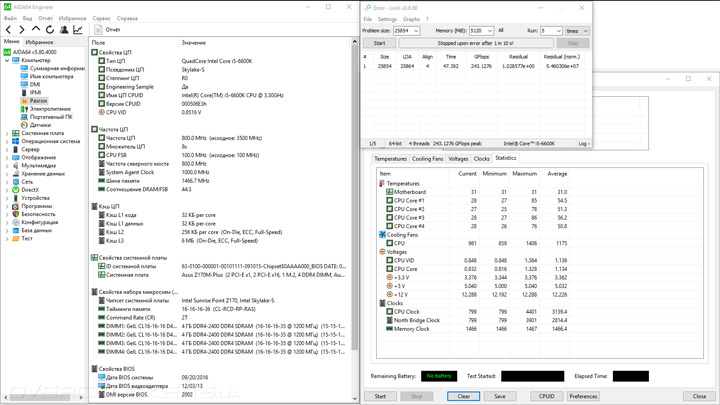This screenshot has width=720, height=405.
Task: Click the Clear button
Action: (463, 396)
